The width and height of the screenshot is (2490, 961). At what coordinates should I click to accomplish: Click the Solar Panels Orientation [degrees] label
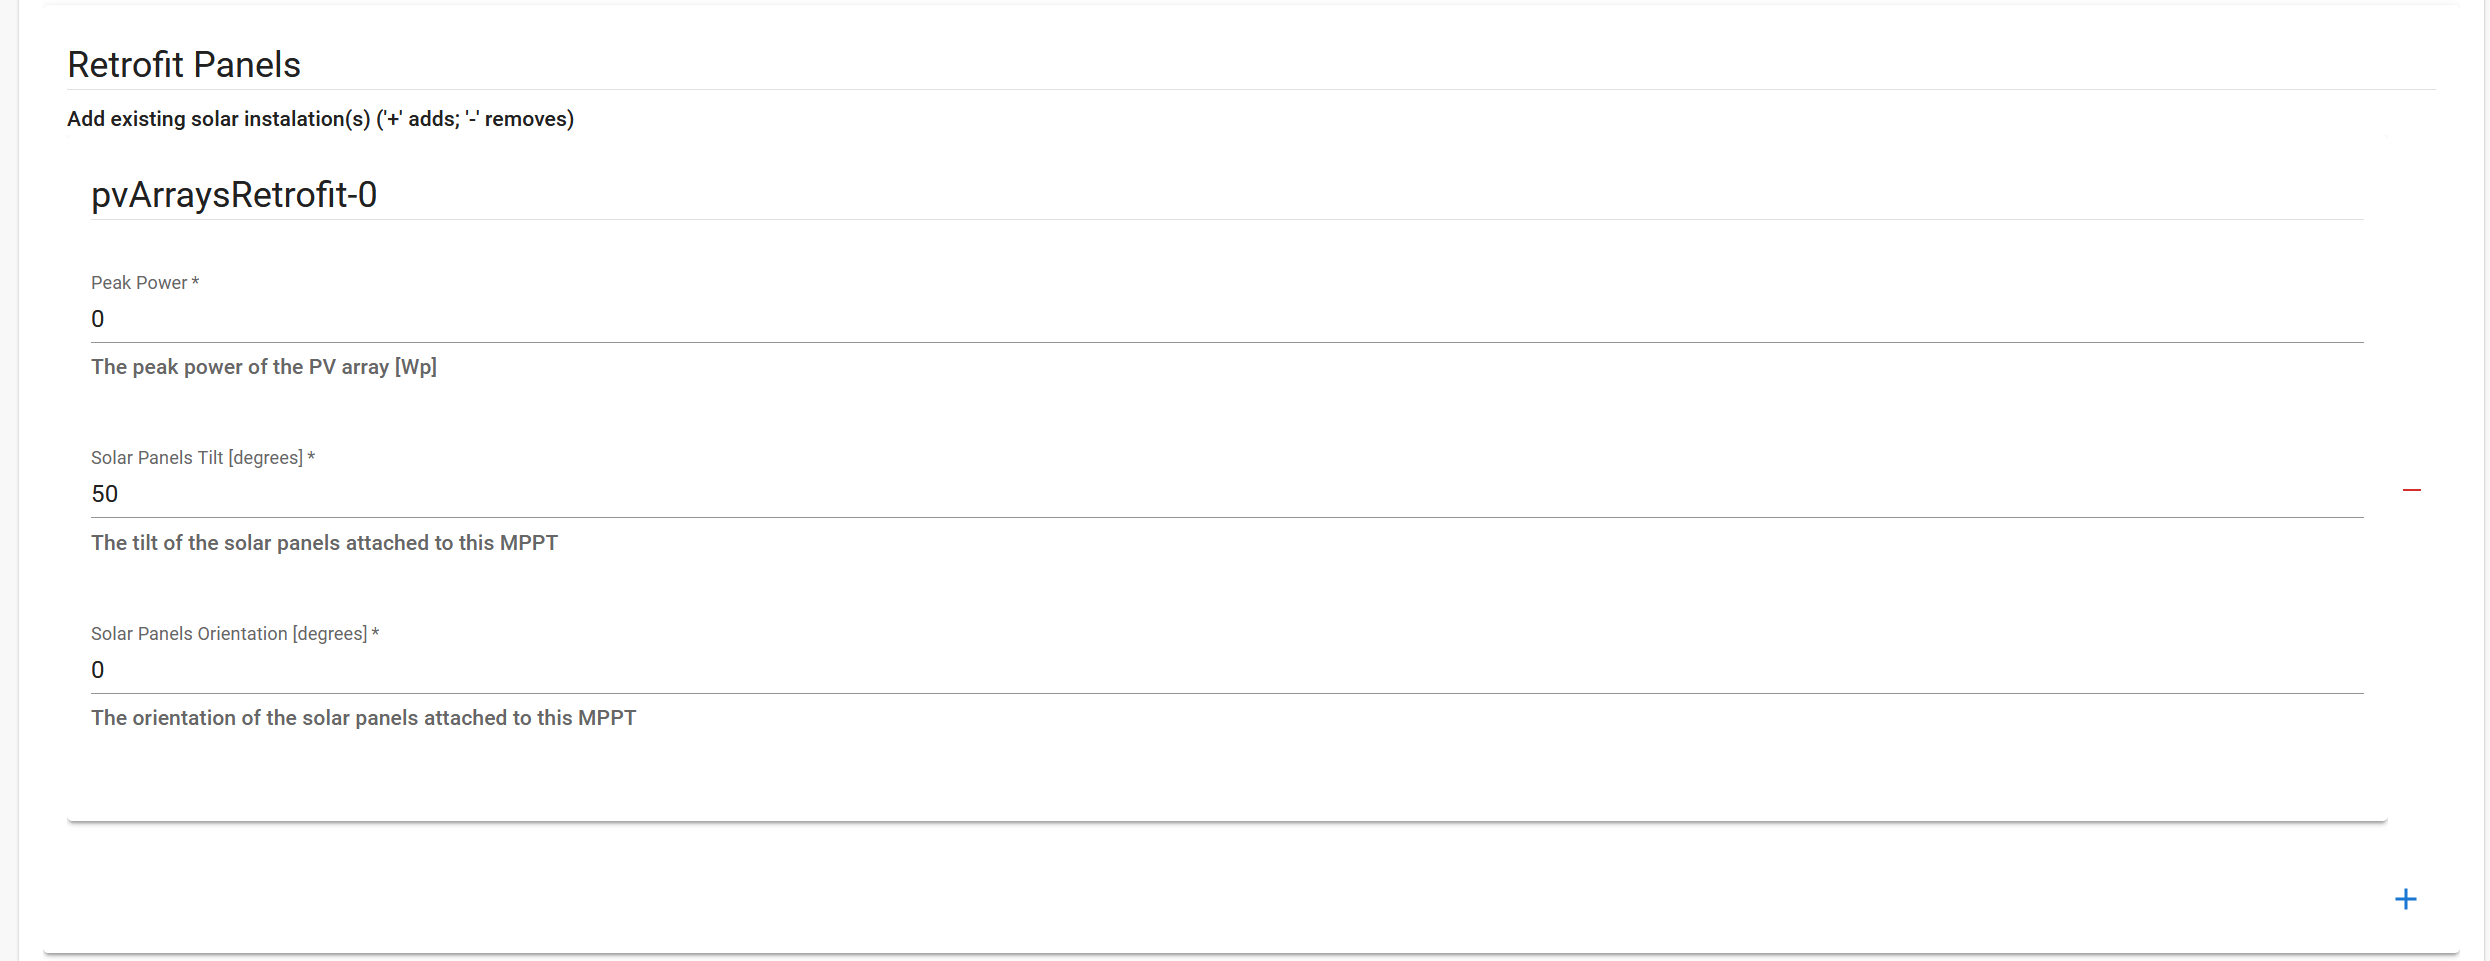[x=228, y=634]
